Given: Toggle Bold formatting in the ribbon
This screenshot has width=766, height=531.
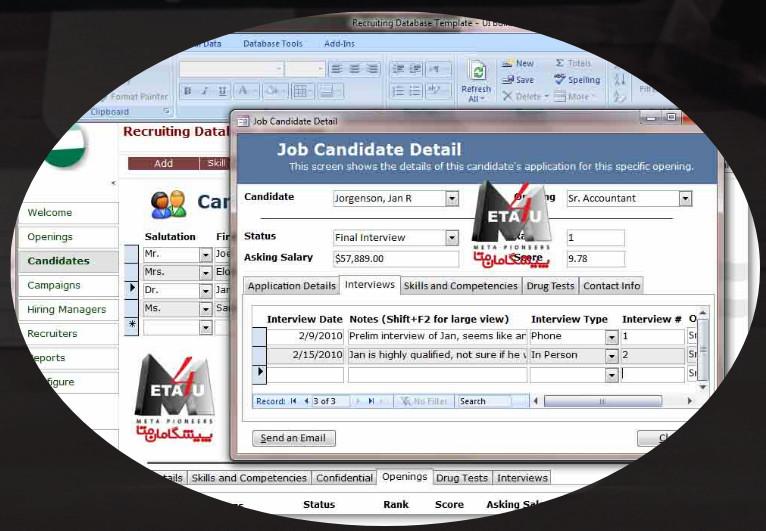Looking at the screenshot, I should pyautogui.click(x=187, y=91).
